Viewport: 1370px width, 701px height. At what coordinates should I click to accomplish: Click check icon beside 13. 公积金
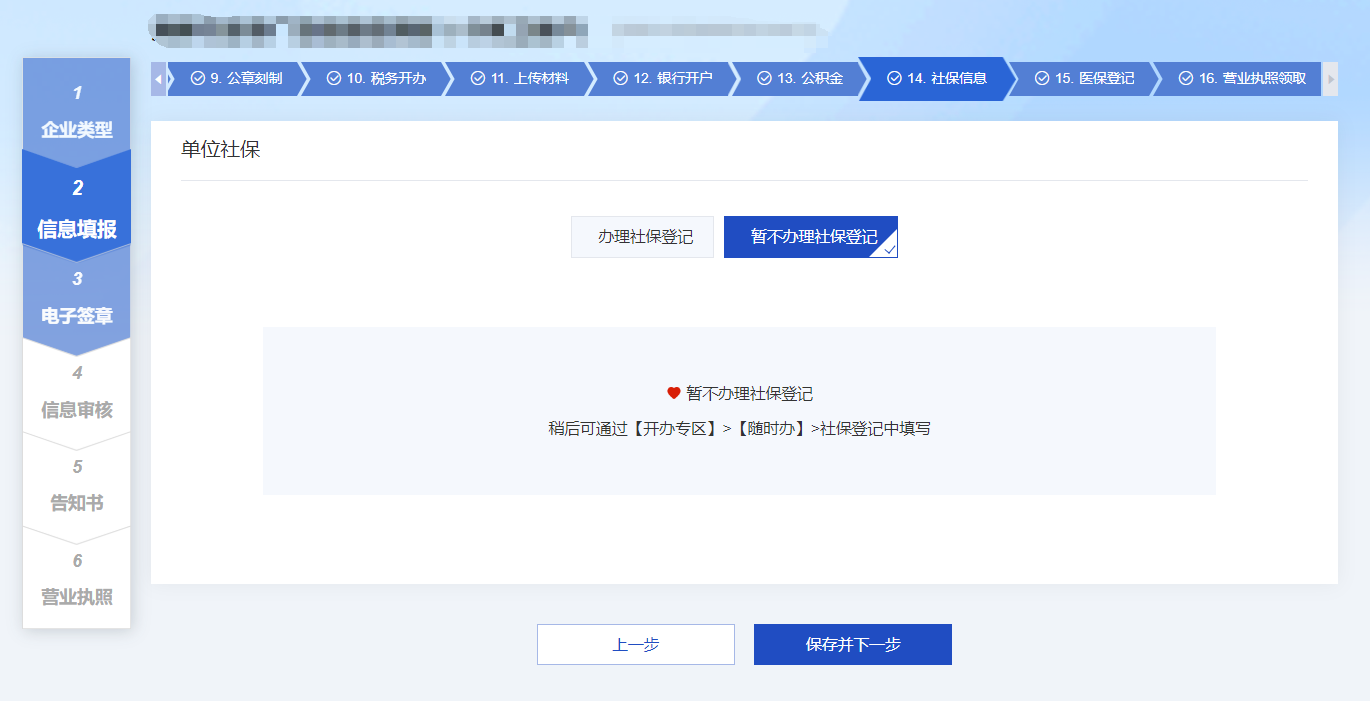pos(765,78)
